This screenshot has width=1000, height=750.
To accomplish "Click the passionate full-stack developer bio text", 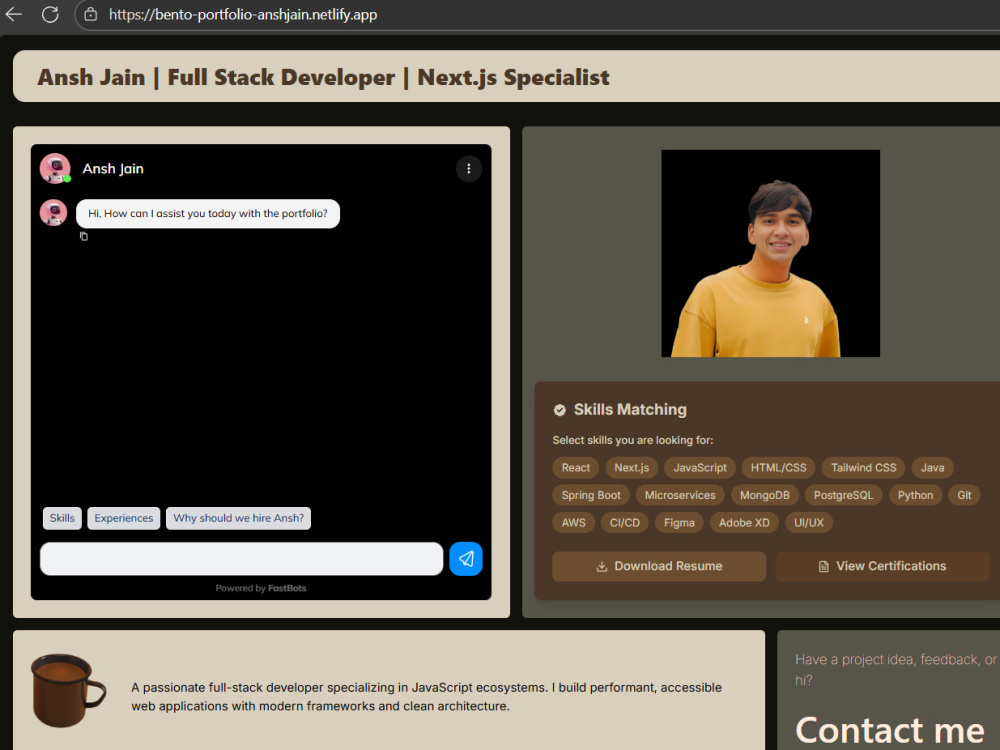I will tap(427, 696).
